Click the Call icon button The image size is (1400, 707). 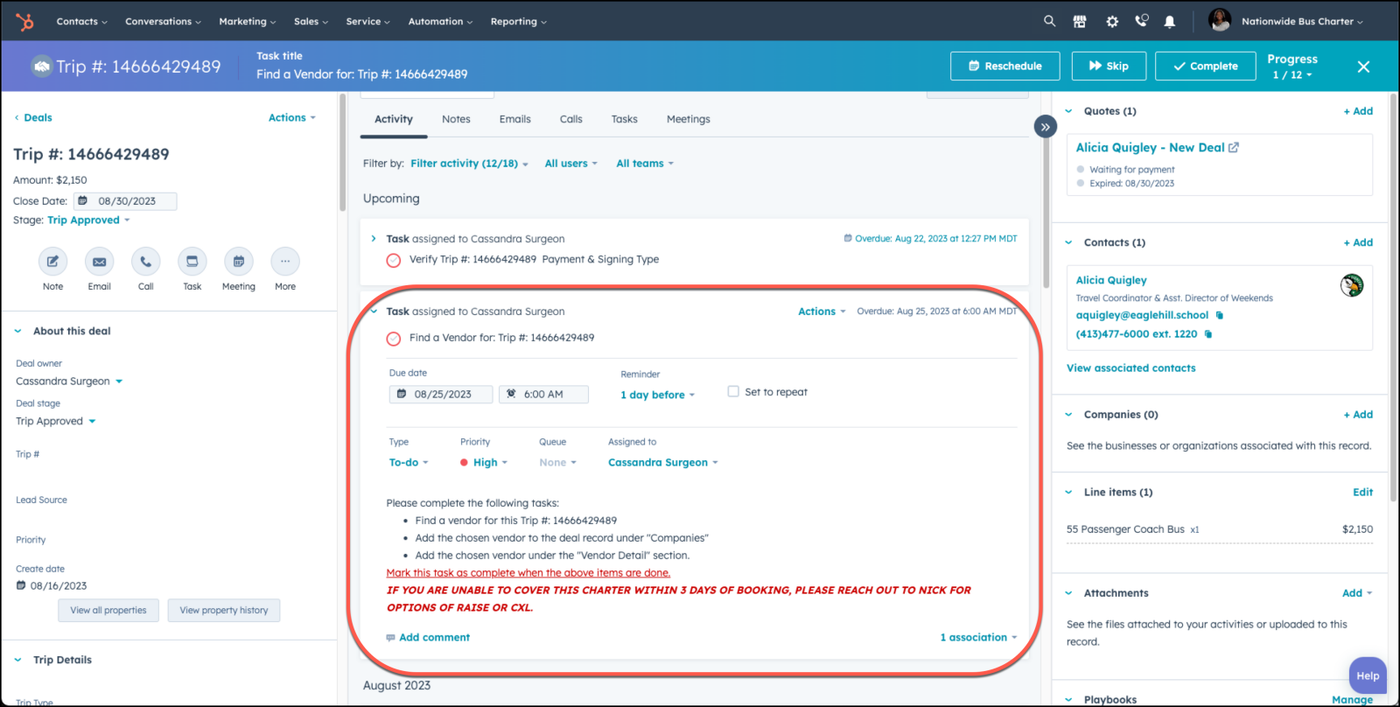(146, 262)
